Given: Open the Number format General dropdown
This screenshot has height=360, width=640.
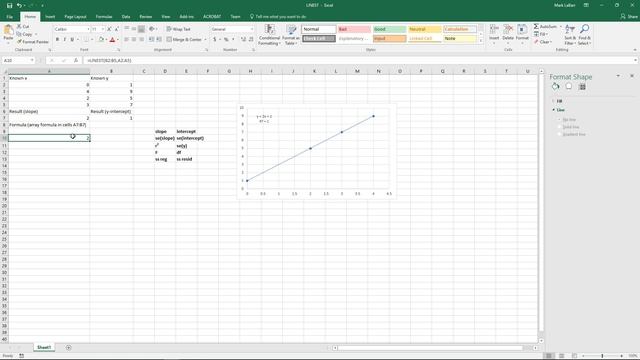Looking at the screenshot, I should pyautogui.click(x=252, y=29).
